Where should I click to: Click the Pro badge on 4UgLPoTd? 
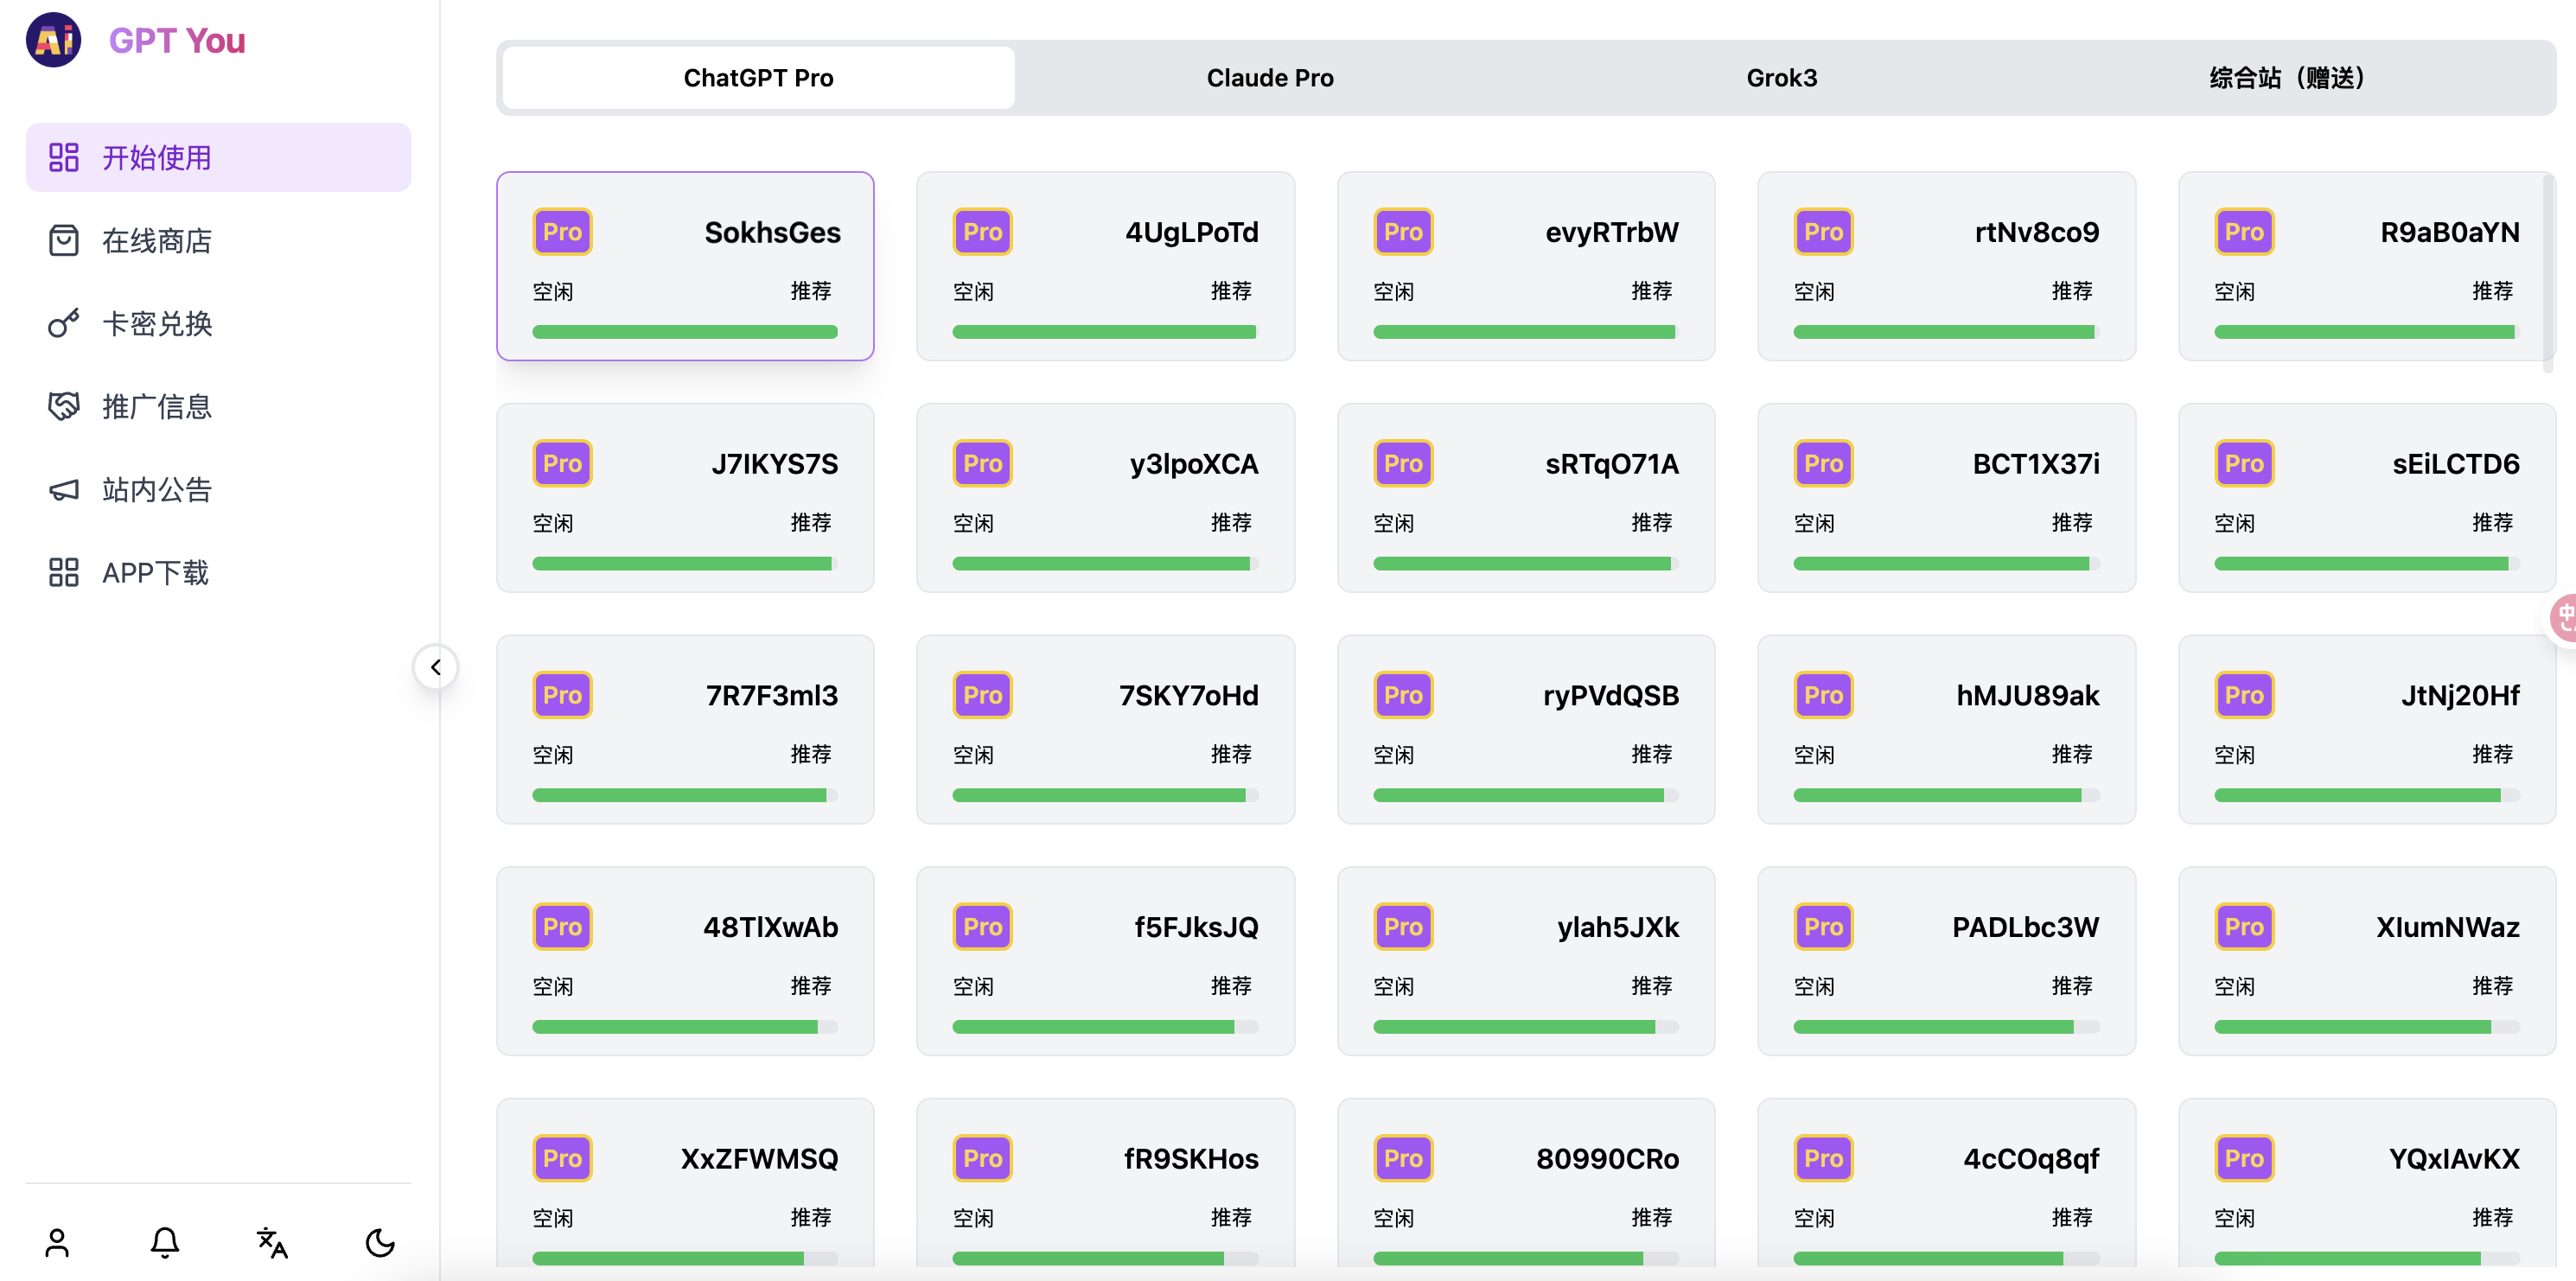click(982, 232)
